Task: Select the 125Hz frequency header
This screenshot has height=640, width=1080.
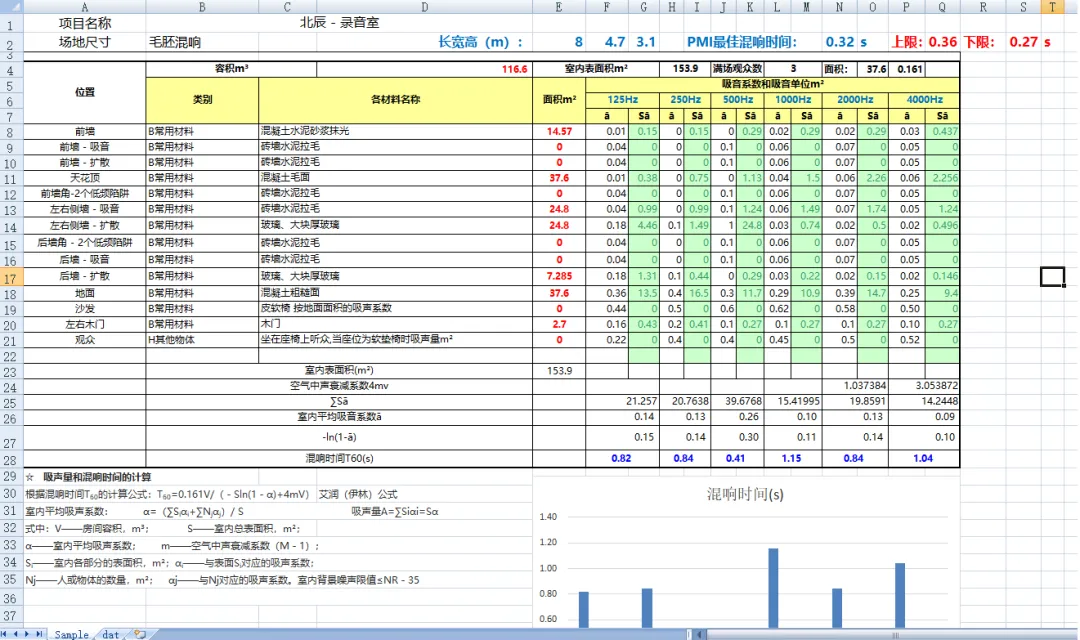Action: pyautogui.click(x=622, y=100)
